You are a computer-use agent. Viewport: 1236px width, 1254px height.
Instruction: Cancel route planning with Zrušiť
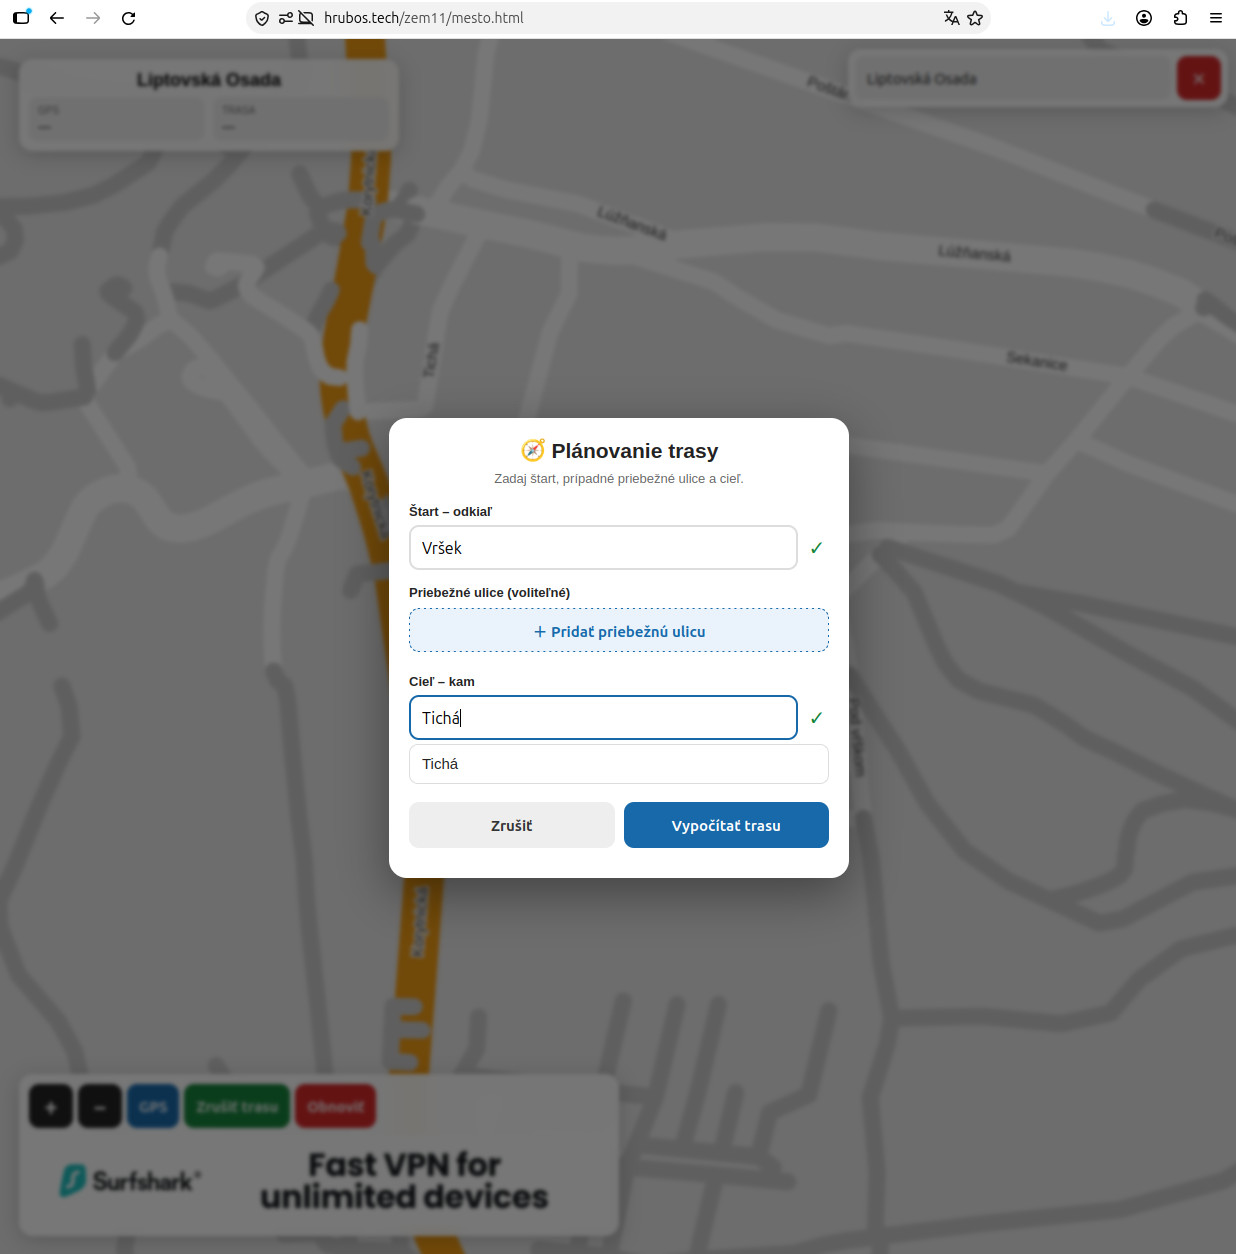(512, 825)
